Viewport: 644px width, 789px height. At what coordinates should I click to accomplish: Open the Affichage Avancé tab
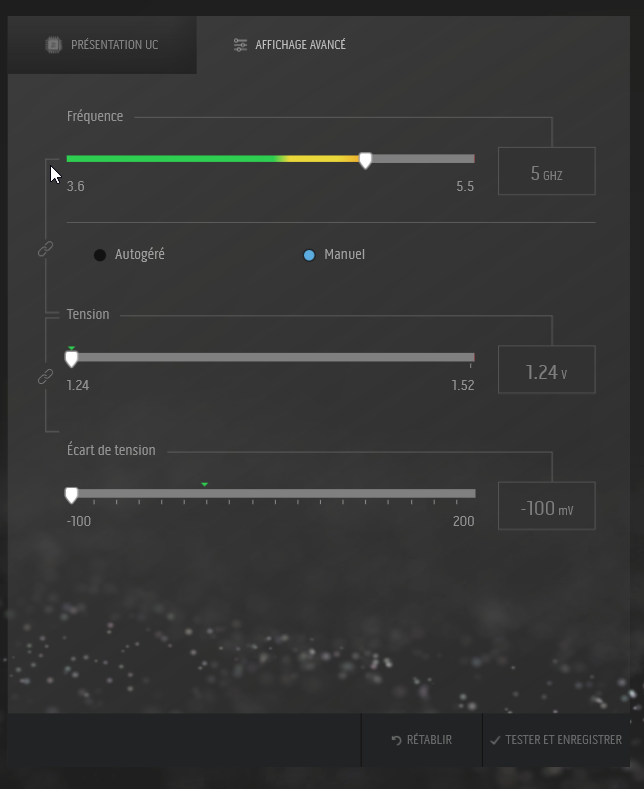pos(290,45)
